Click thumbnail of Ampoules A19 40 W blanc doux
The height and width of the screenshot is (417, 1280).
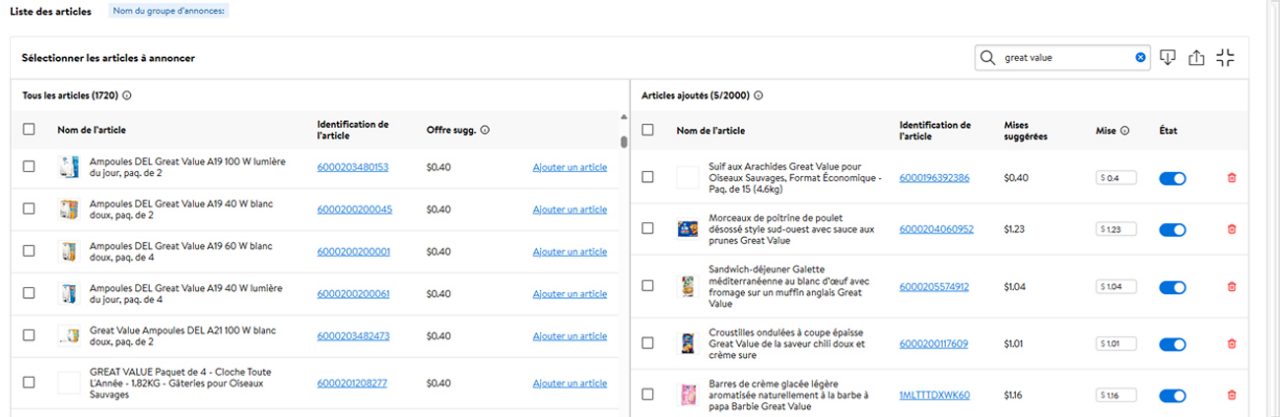pos(68,209)
